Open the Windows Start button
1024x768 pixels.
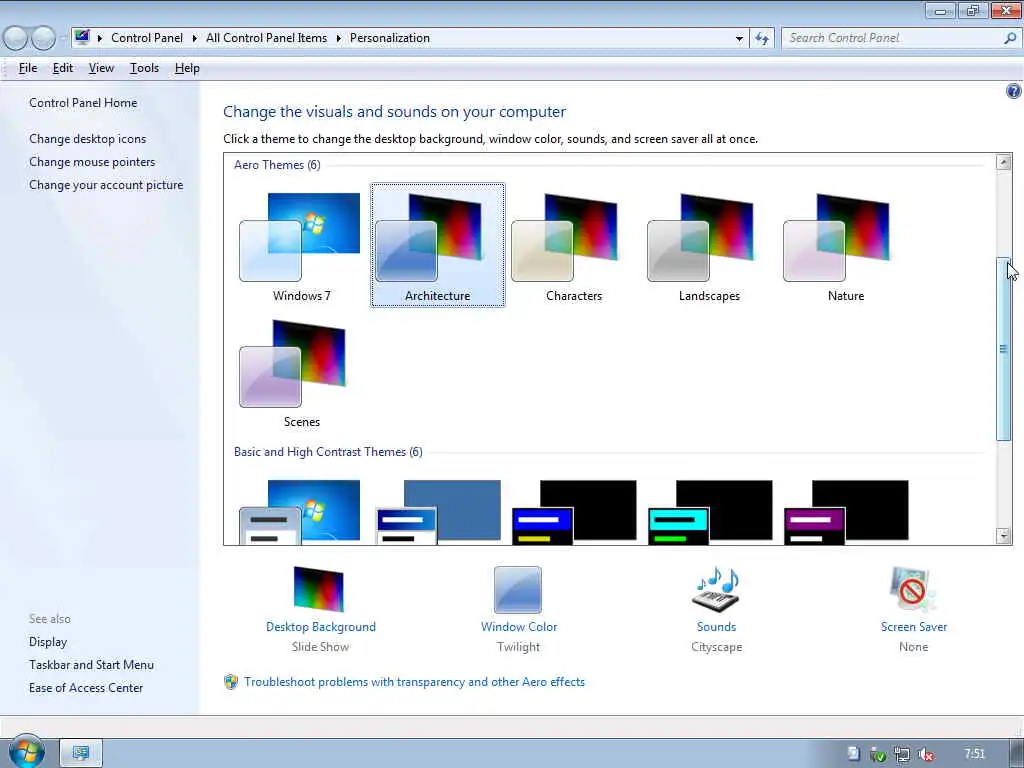click(x=26, y=751)
